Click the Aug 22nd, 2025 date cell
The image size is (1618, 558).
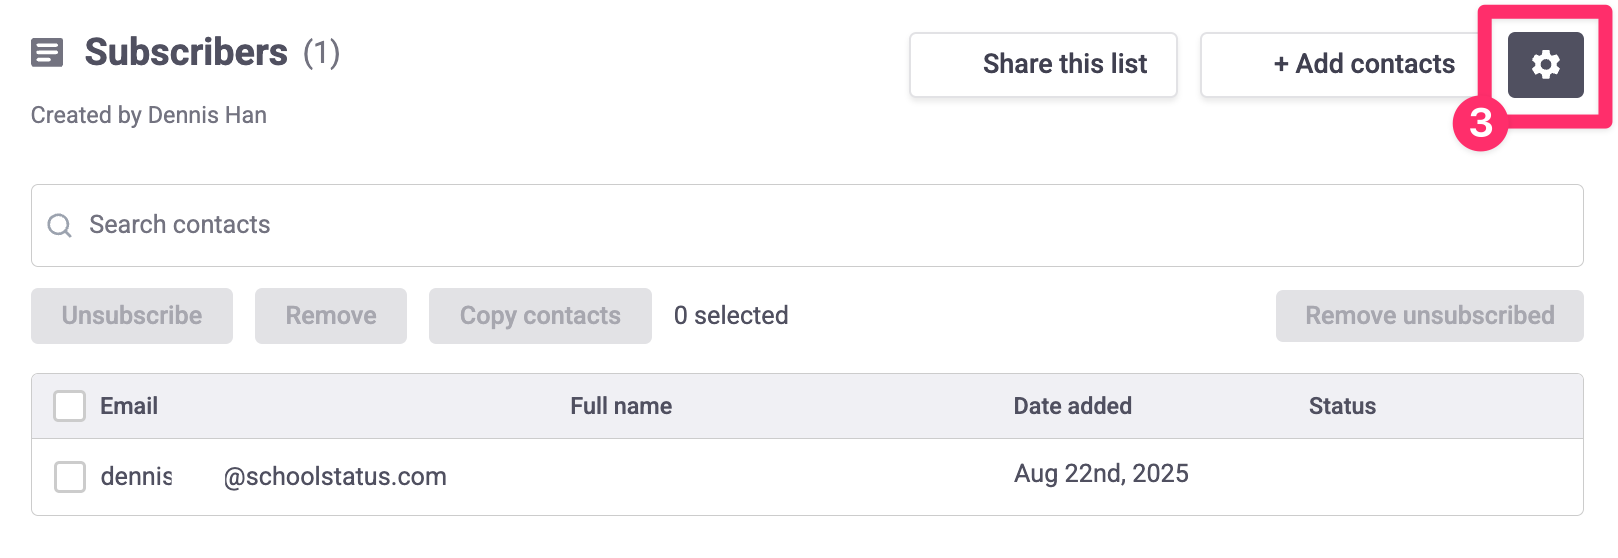pyautogui.click(x=1101, y=473)
